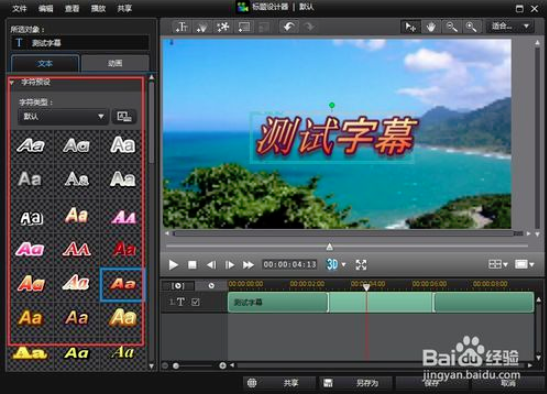Open the 查看 (View) menu
The image size is (547, 394).
[72, 8]
